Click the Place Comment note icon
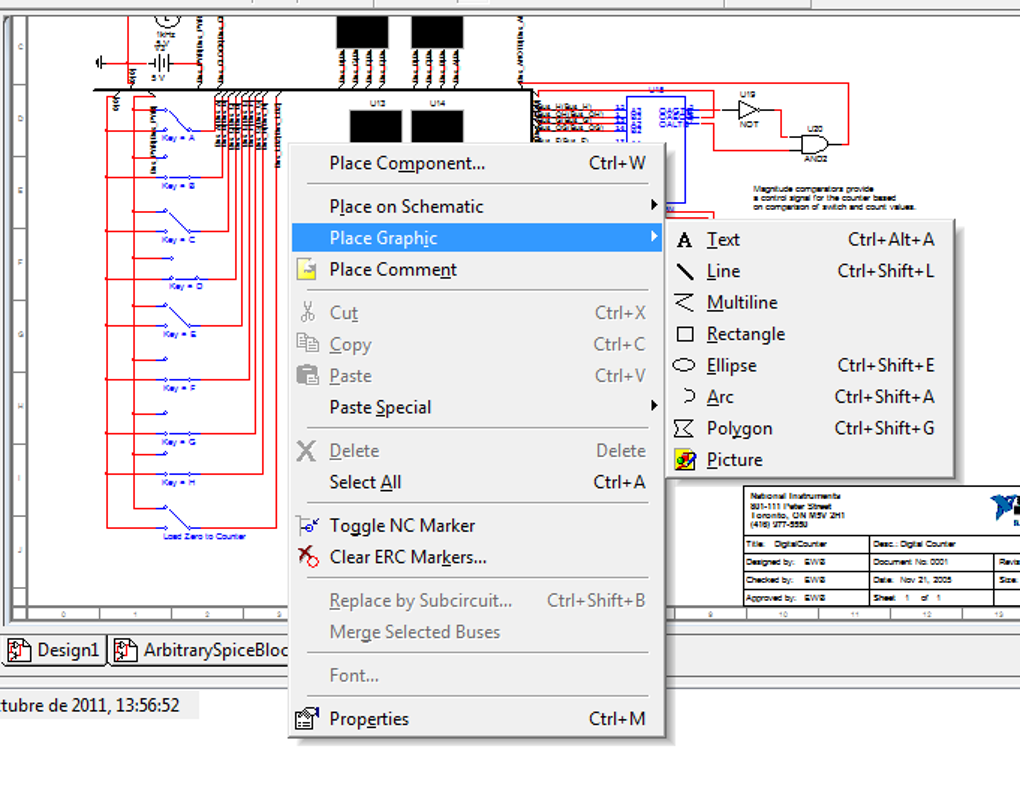This screenshot has width=1020, height=791. pyautogui.click(x=307, y=269)
